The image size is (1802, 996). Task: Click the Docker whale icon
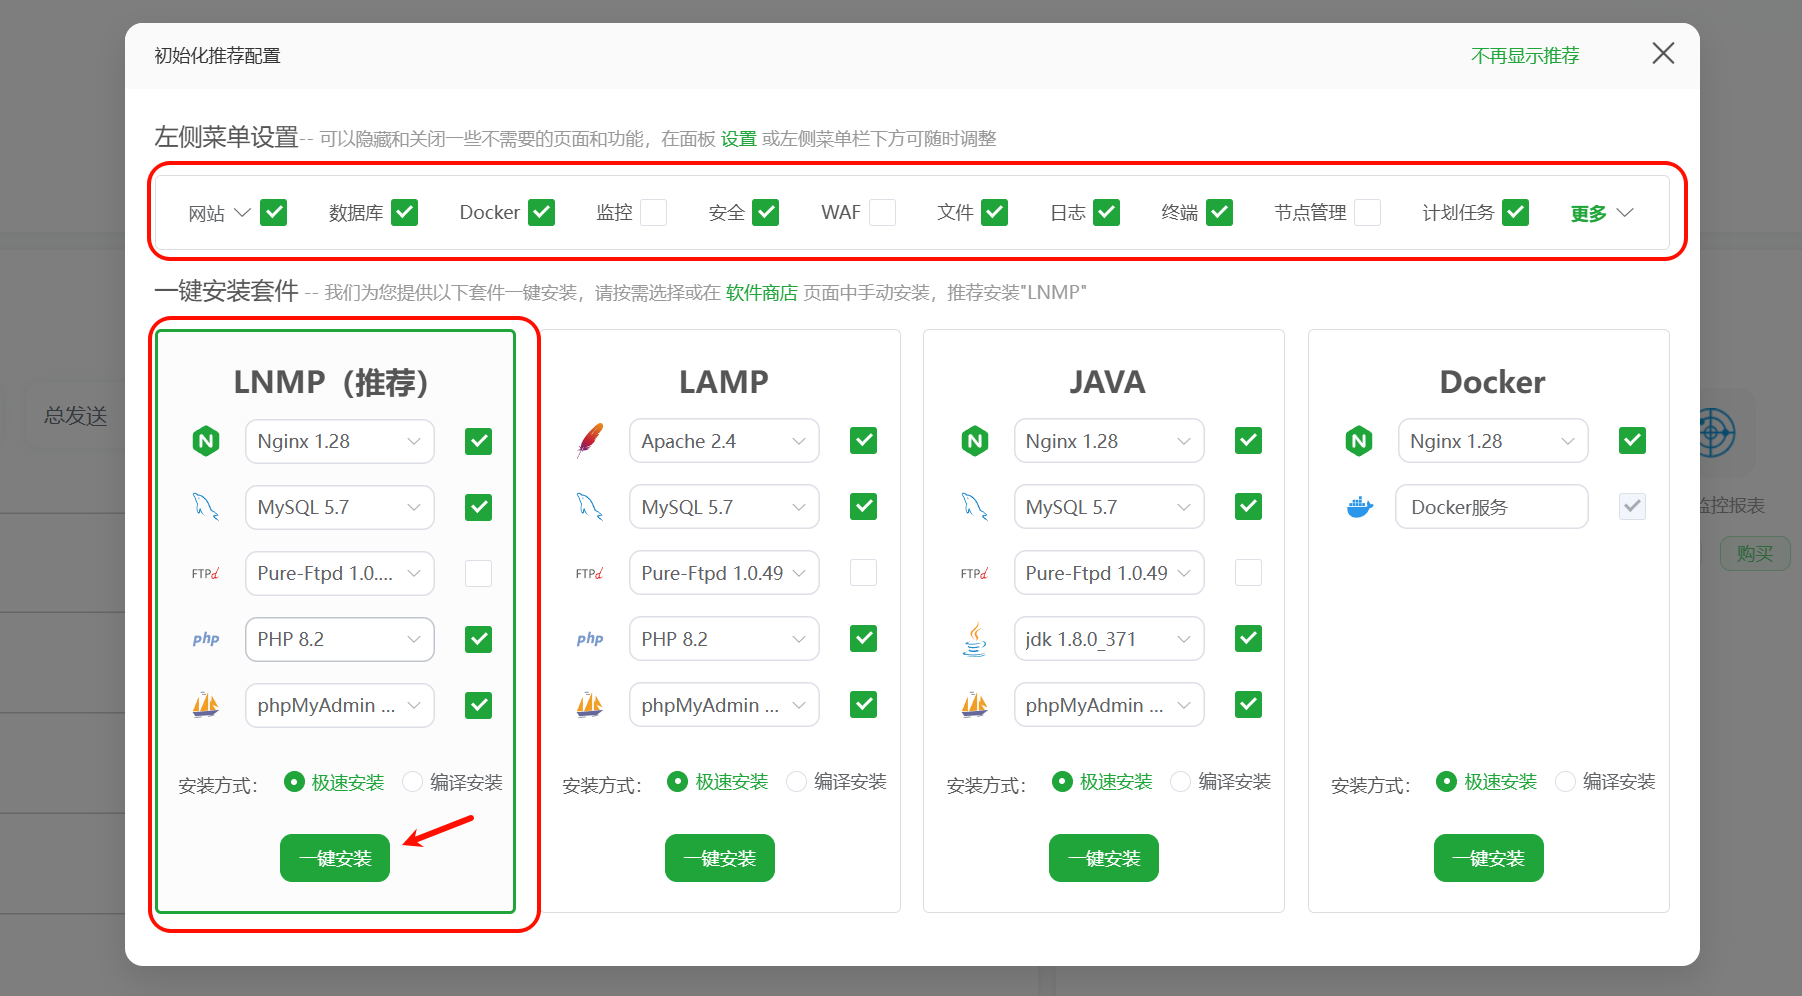click(x=1359, y=507)
